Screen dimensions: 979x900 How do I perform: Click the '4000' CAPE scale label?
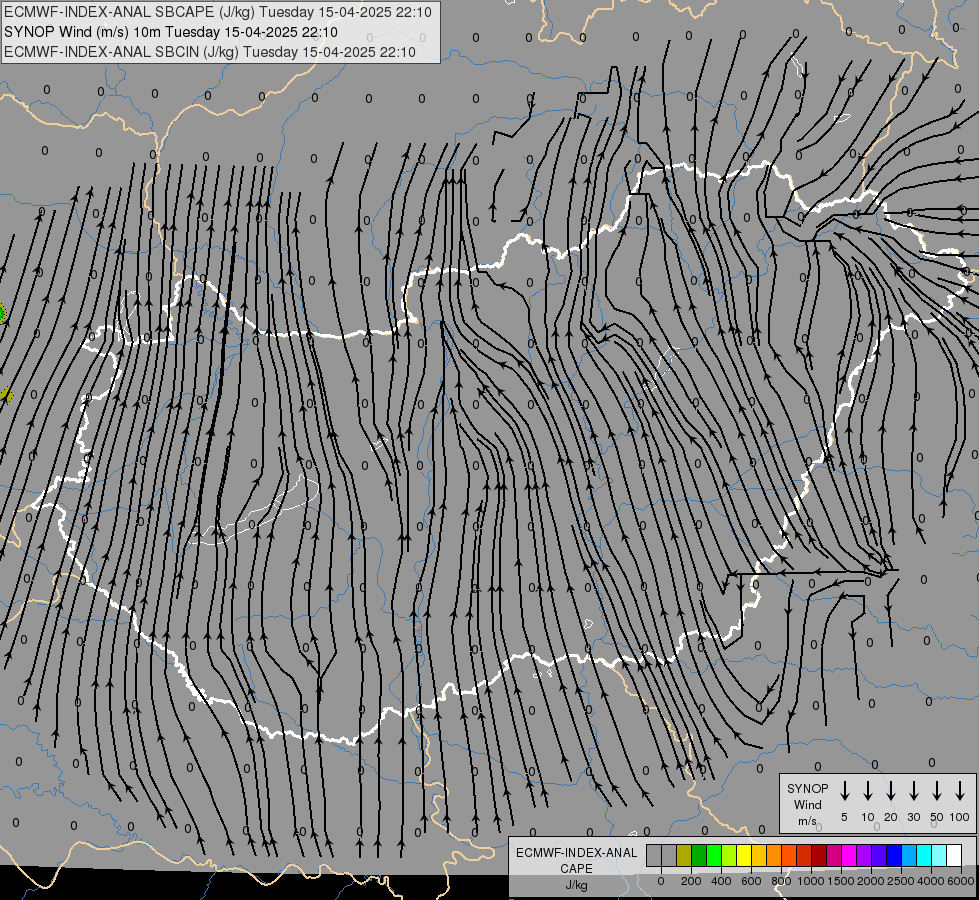point(931,881)
